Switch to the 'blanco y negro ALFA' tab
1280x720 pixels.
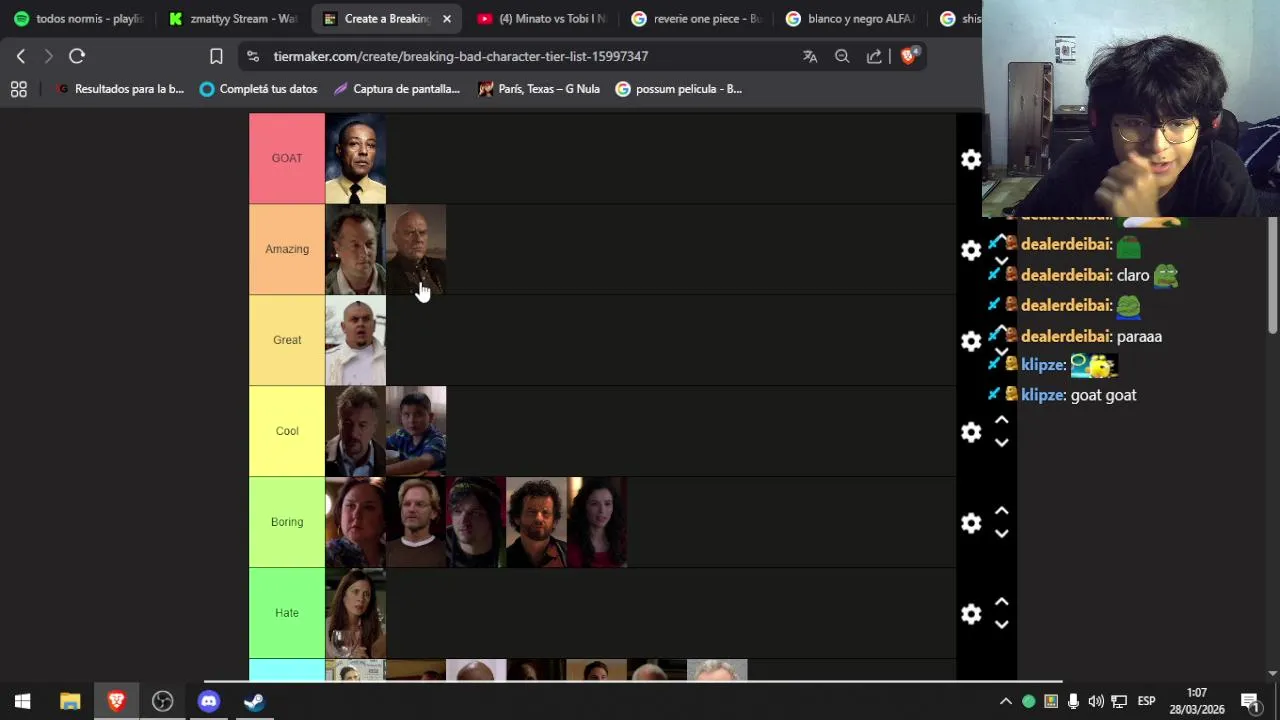pyautogui.click(x=851, y=18)
